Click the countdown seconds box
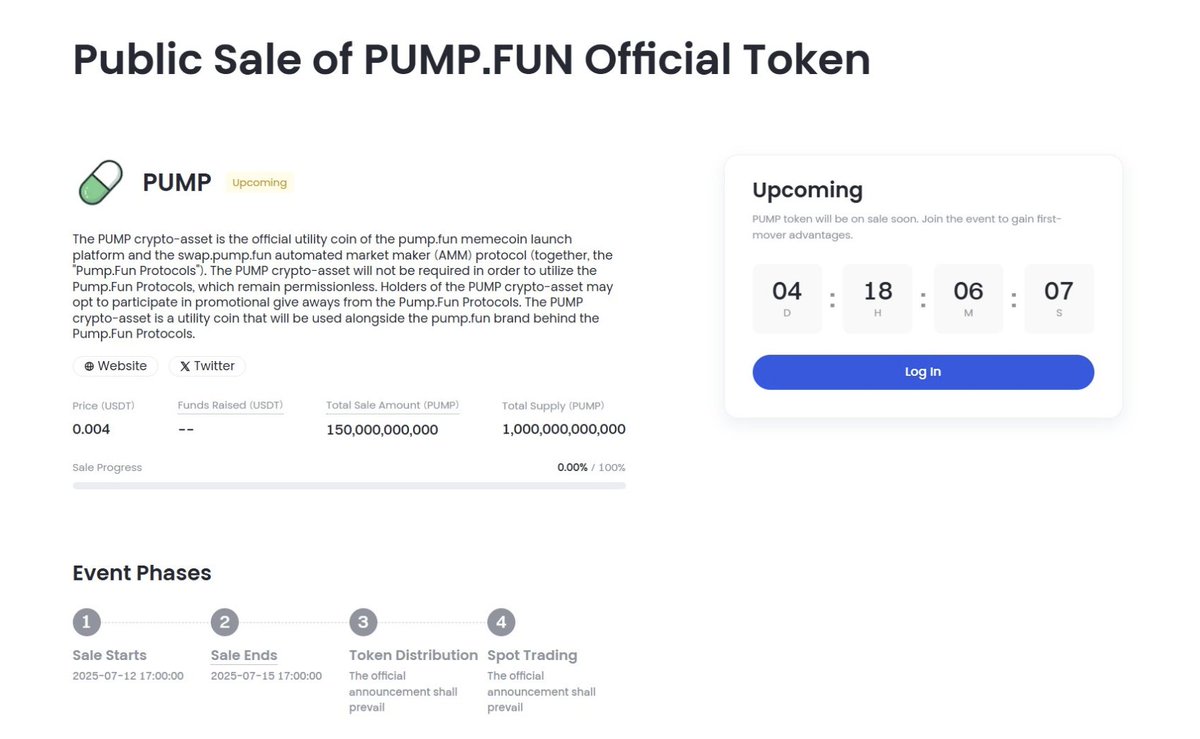Viewport: 1200px width, 739px height. [1059, 298]
